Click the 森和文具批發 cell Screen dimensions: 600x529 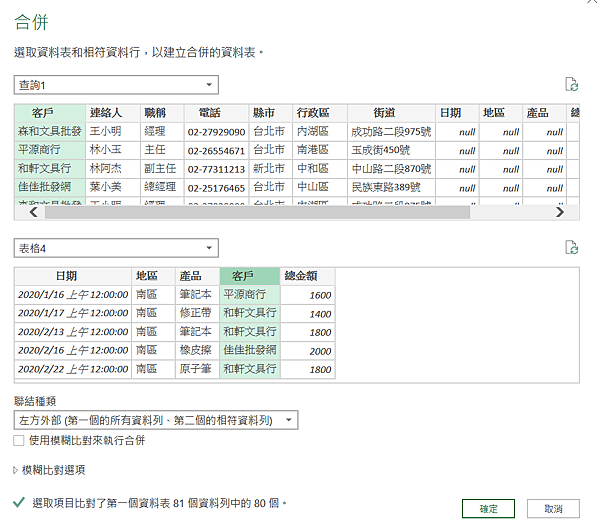pos(50,131)
